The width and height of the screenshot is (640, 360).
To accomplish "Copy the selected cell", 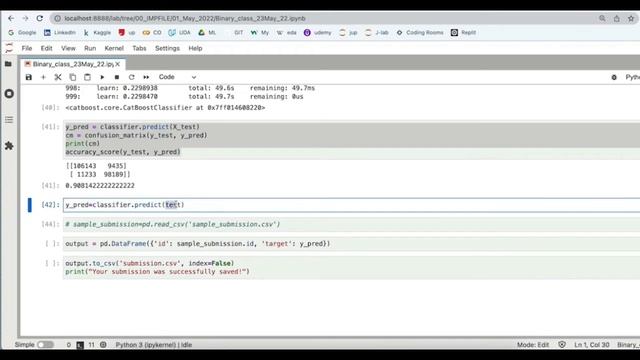I will (x=73, y=77).
